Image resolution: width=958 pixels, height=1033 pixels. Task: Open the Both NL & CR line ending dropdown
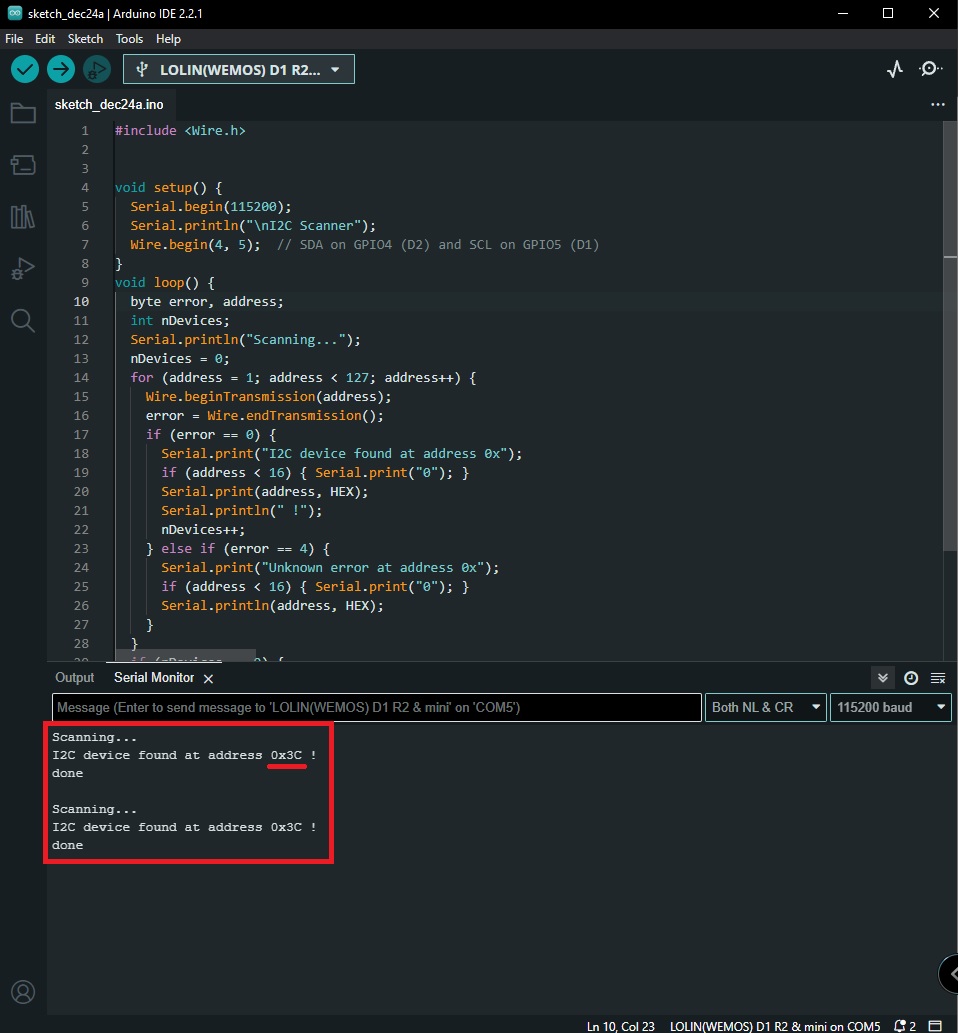766,708
